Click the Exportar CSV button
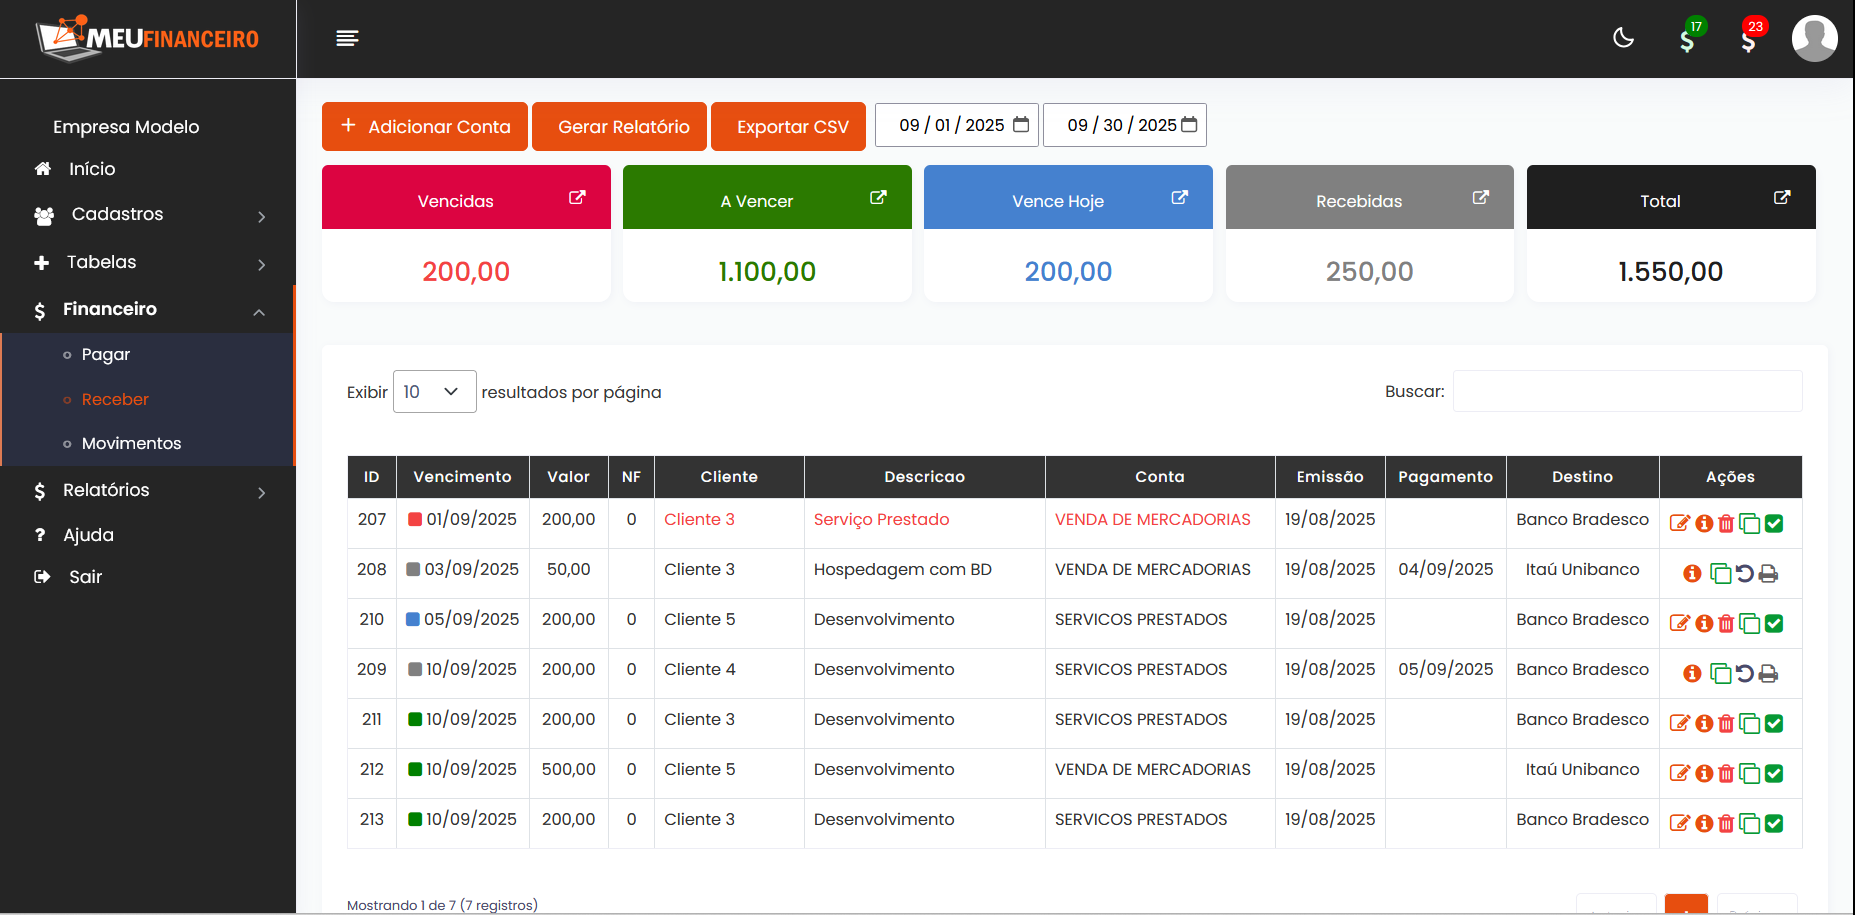The height and width of the screenshot is (915, 1855). (788, 127)
